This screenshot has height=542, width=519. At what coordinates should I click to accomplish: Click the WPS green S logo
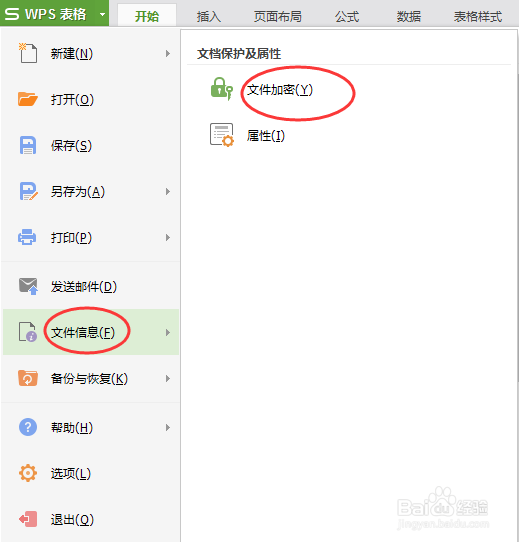pyautogui.click(x=12, y=14)
